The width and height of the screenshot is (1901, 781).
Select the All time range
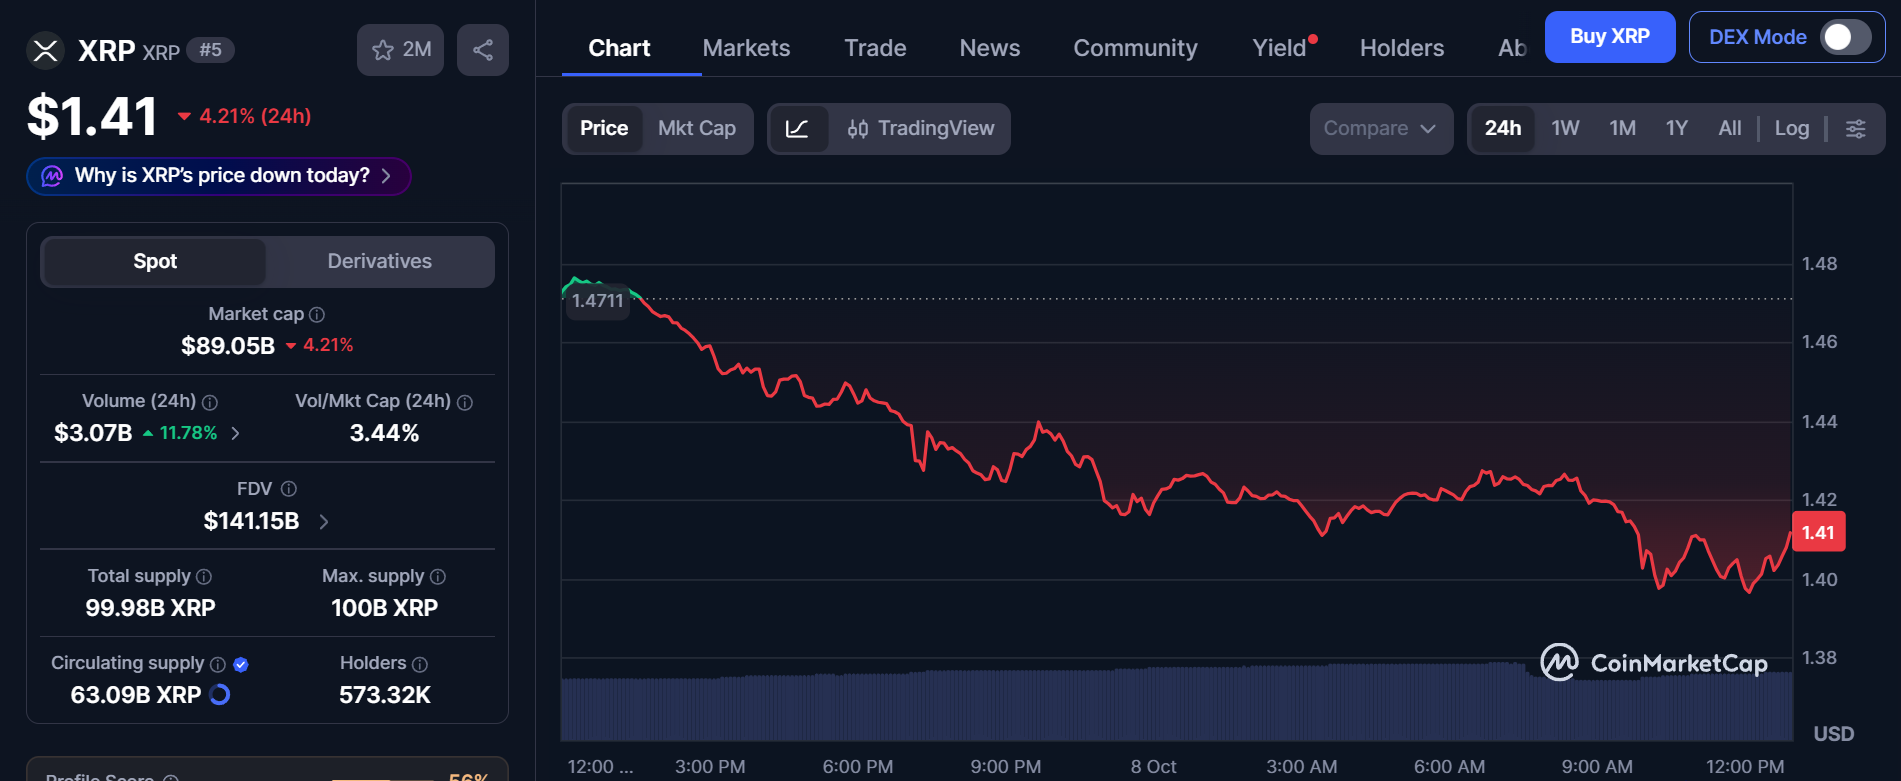1730,129
